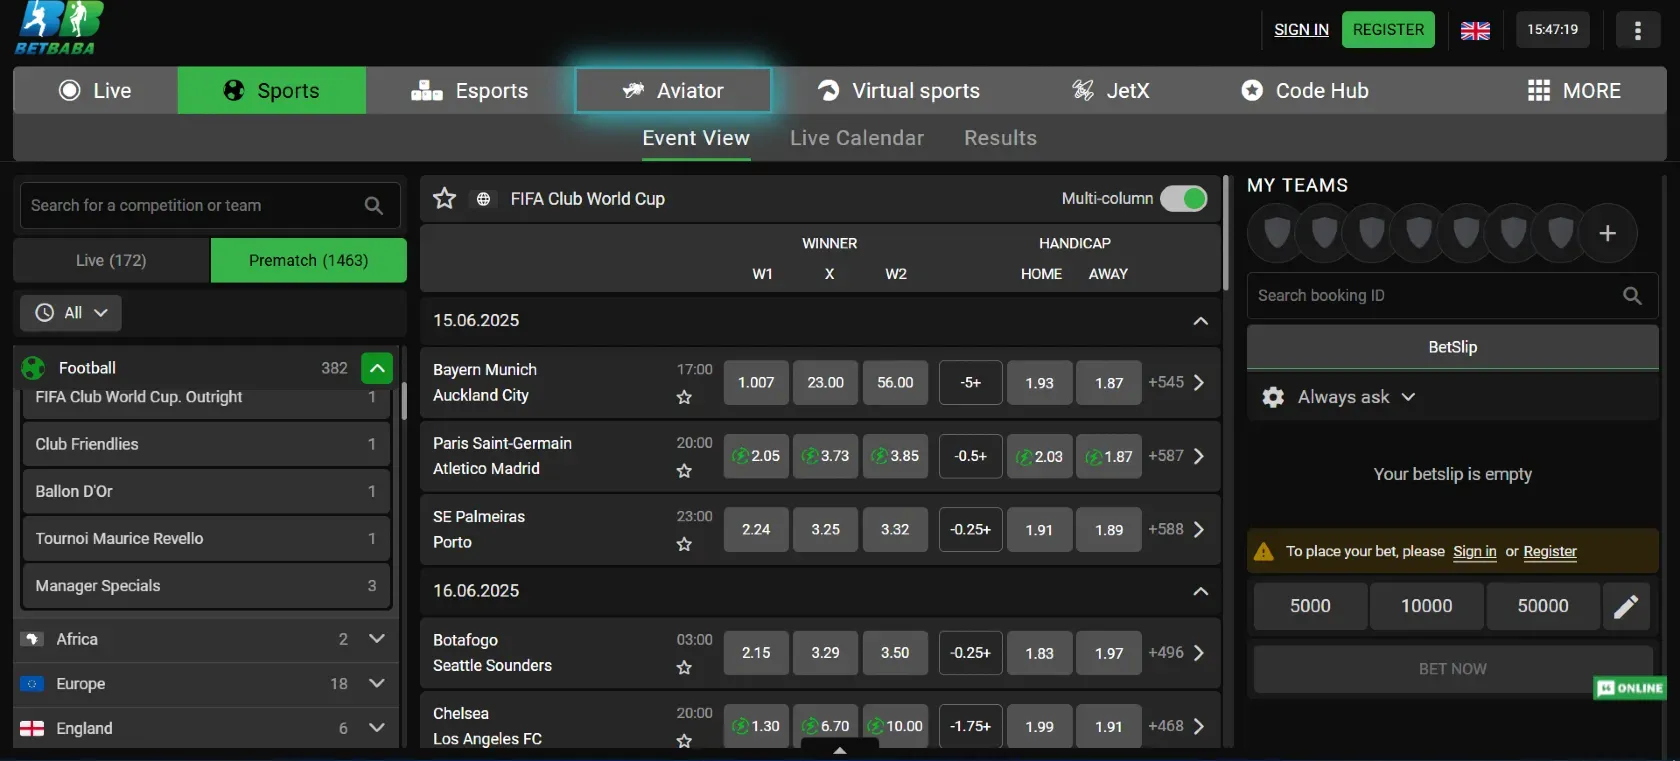Collapse the 16.06.2025 date group
This screenshot has height=761, width=1680.
pos(1200,591)
